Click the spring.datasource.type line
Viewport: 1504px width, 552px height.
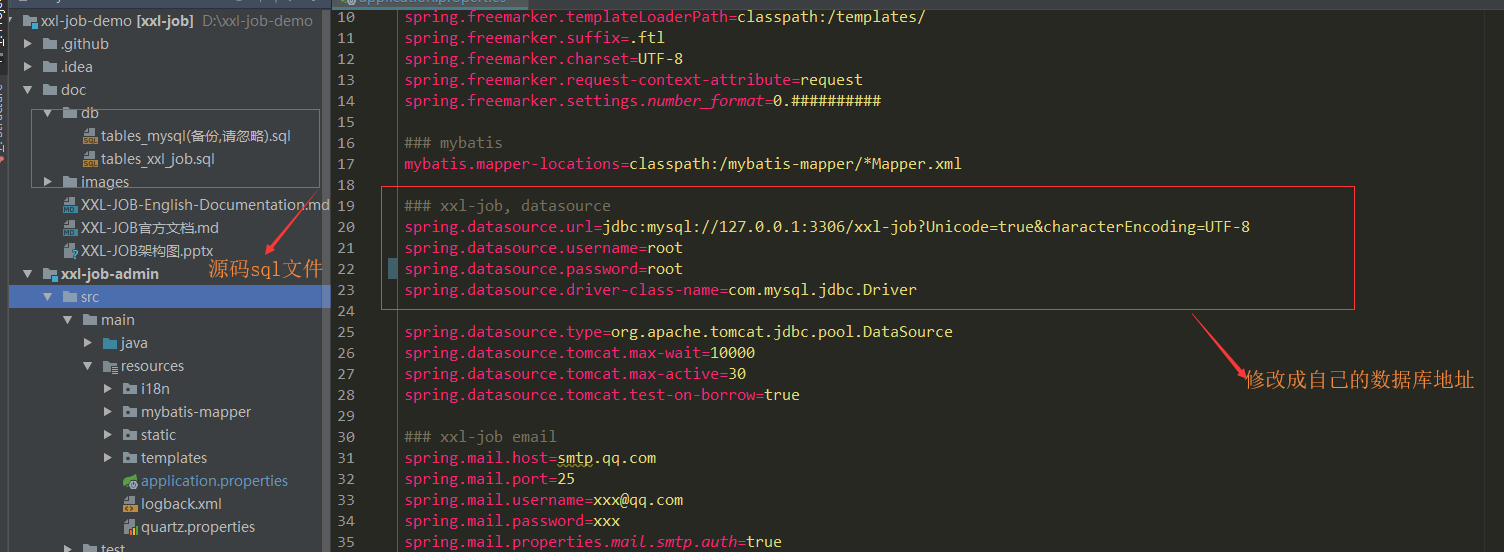point(678,332)
